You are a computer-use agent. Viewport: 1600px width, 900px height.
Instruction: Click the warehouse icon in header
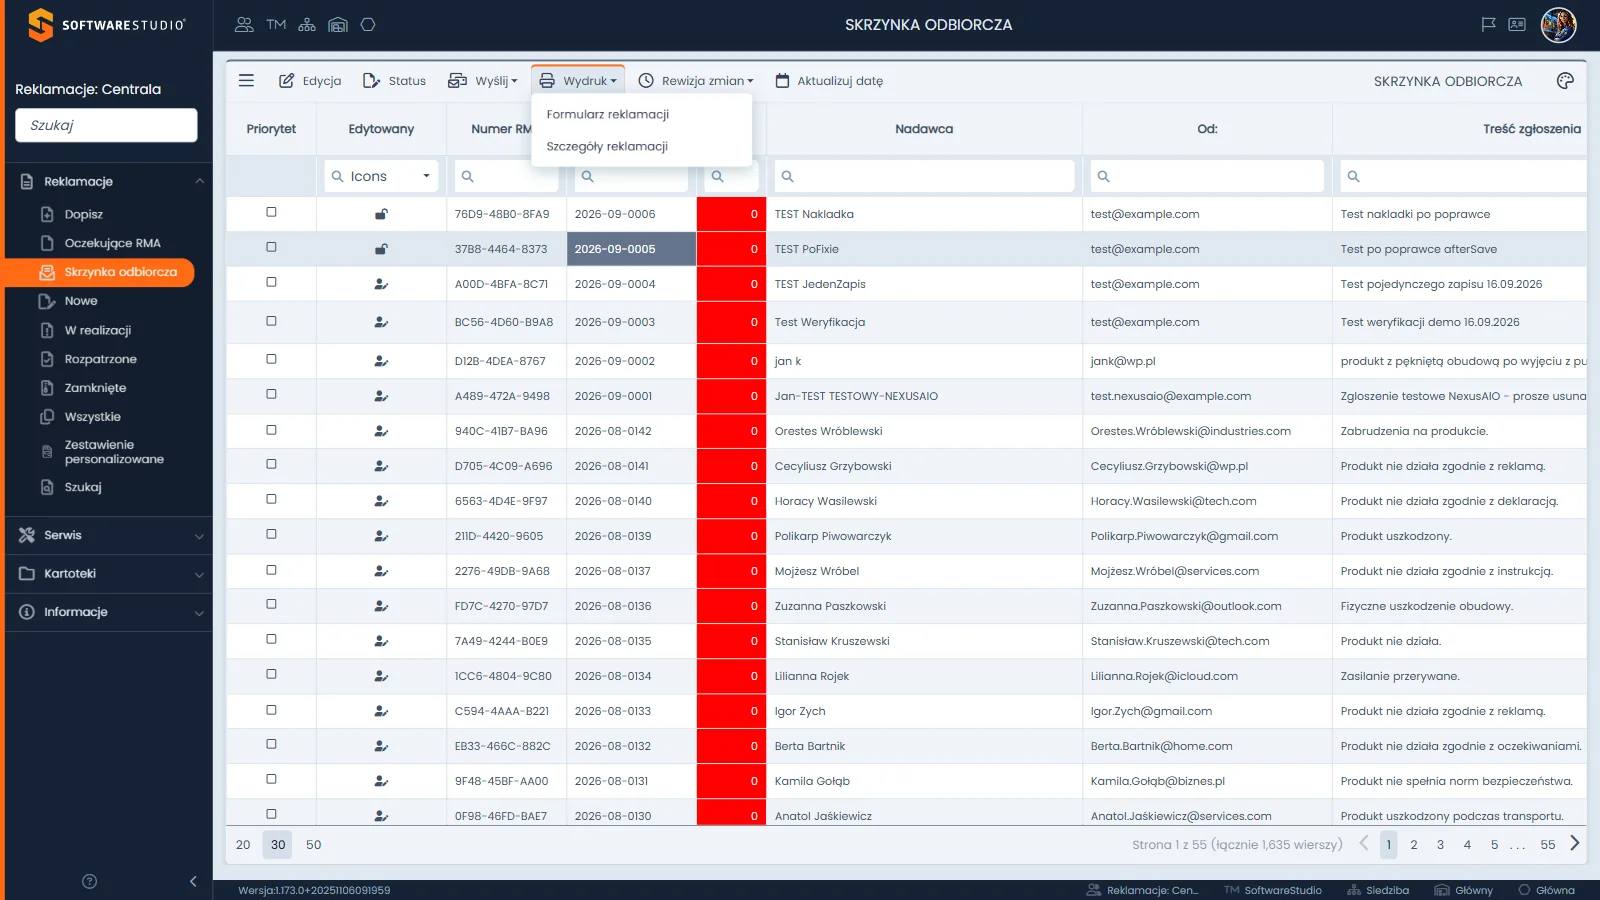[338, 25]
